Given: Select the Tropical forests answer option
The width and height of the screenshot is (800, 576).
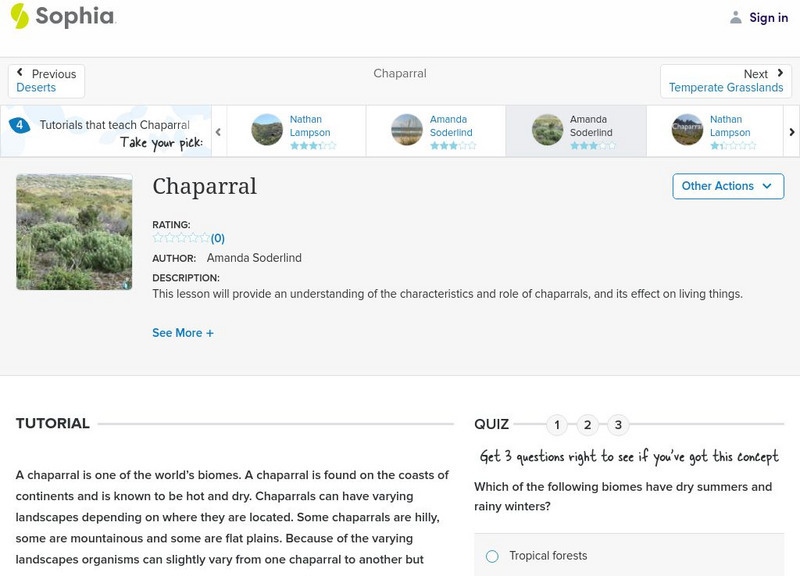Looking at the screenshot, I should click(x=492, y=556).
